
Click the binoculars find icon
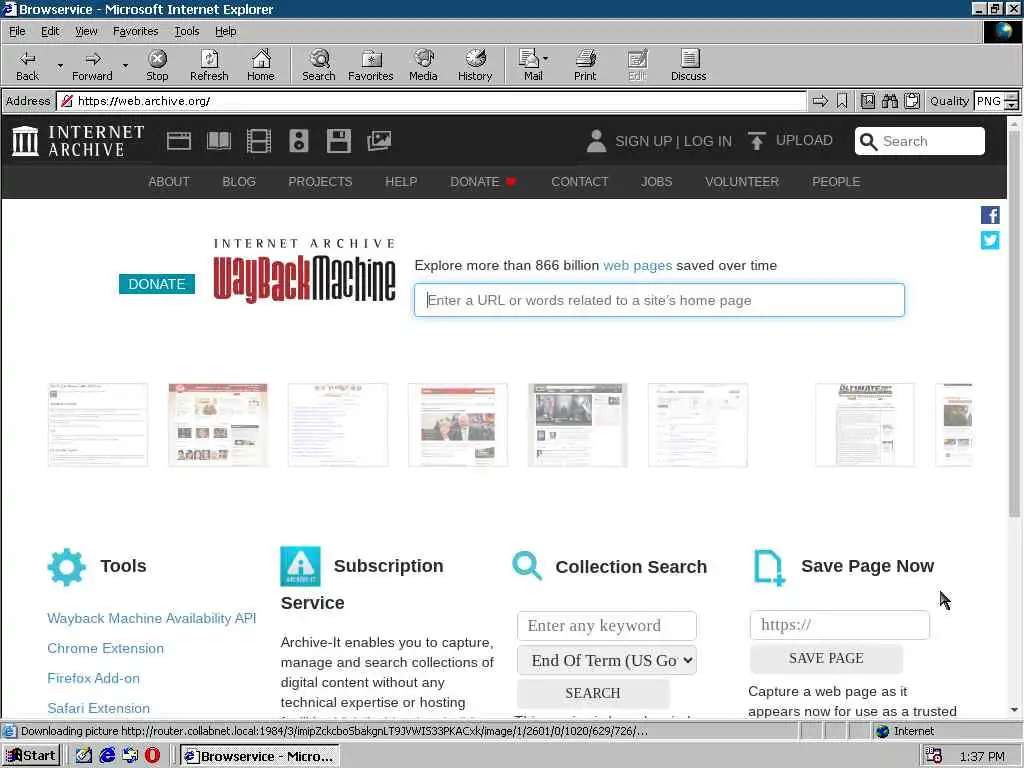click(x=889, y=101)
